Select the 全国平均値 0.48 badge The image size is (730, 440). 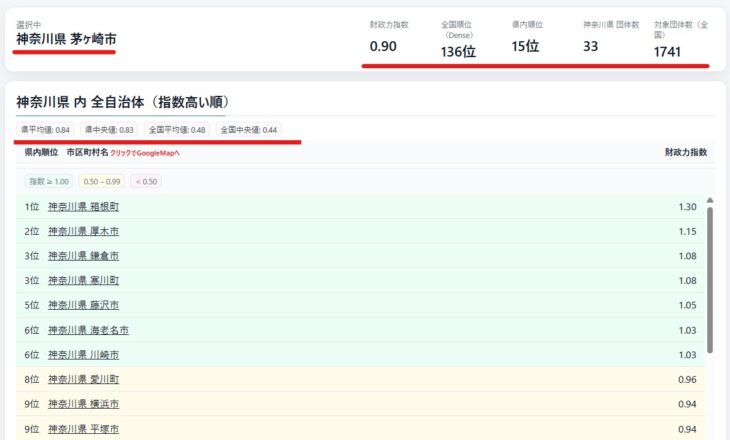coord(177,130)
